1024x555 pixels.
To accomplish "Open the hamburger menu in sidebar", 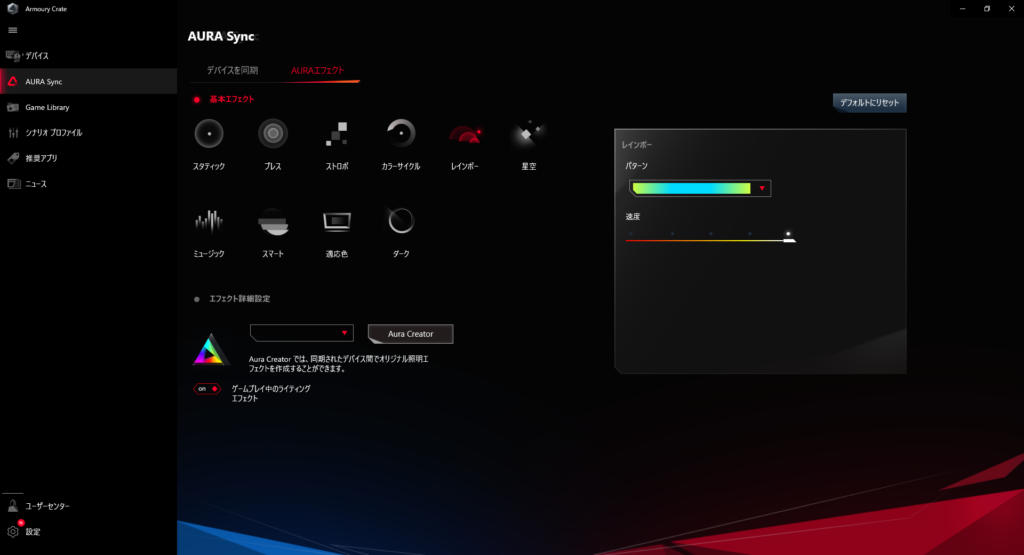I will (12, 30).
